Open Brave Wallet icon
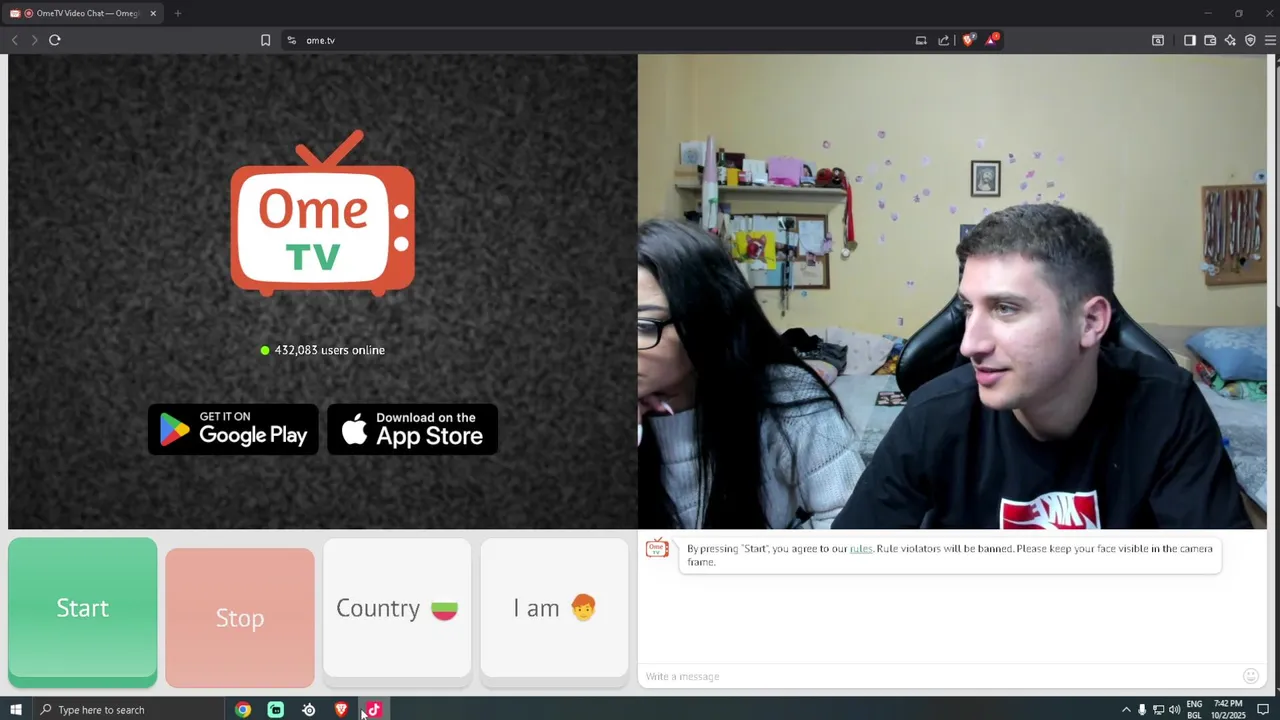 tap(1210, 40)
